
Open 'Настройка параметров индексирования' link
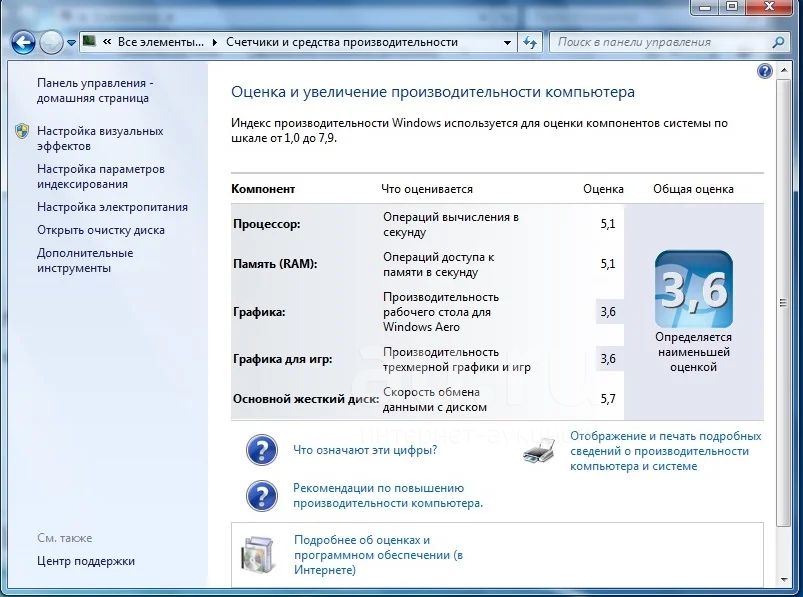[x=100, y=177]
